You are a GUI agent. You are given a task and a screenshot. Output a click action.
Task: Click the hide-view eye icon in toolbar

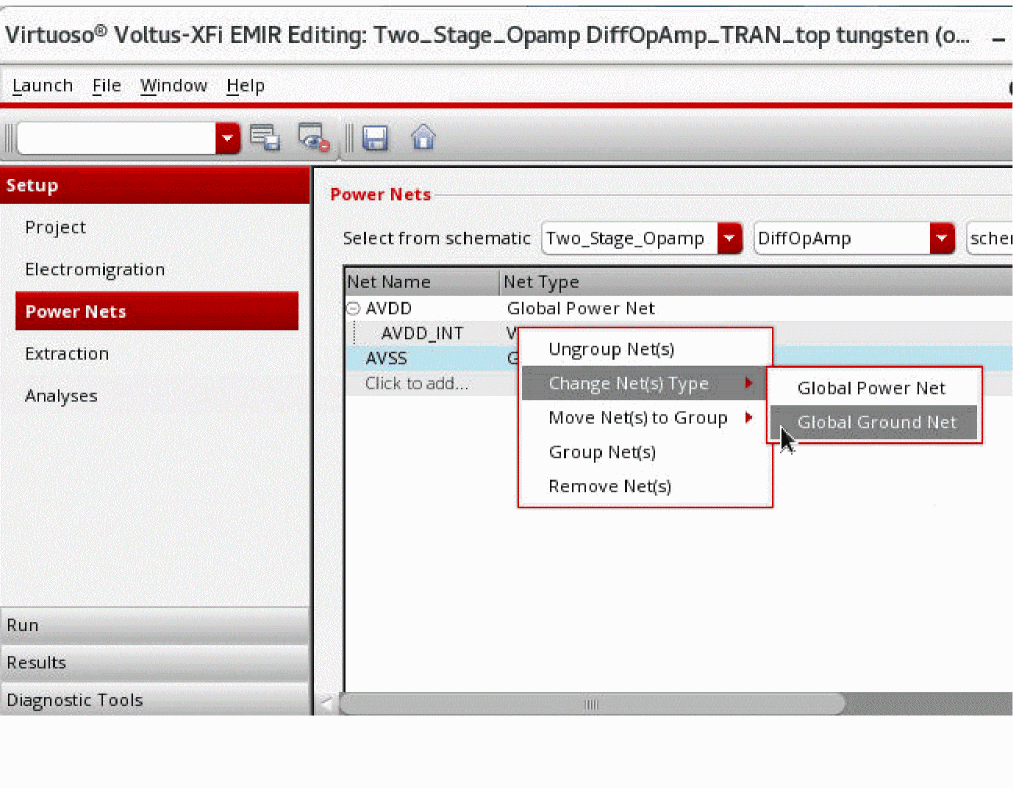click(314, 138)
